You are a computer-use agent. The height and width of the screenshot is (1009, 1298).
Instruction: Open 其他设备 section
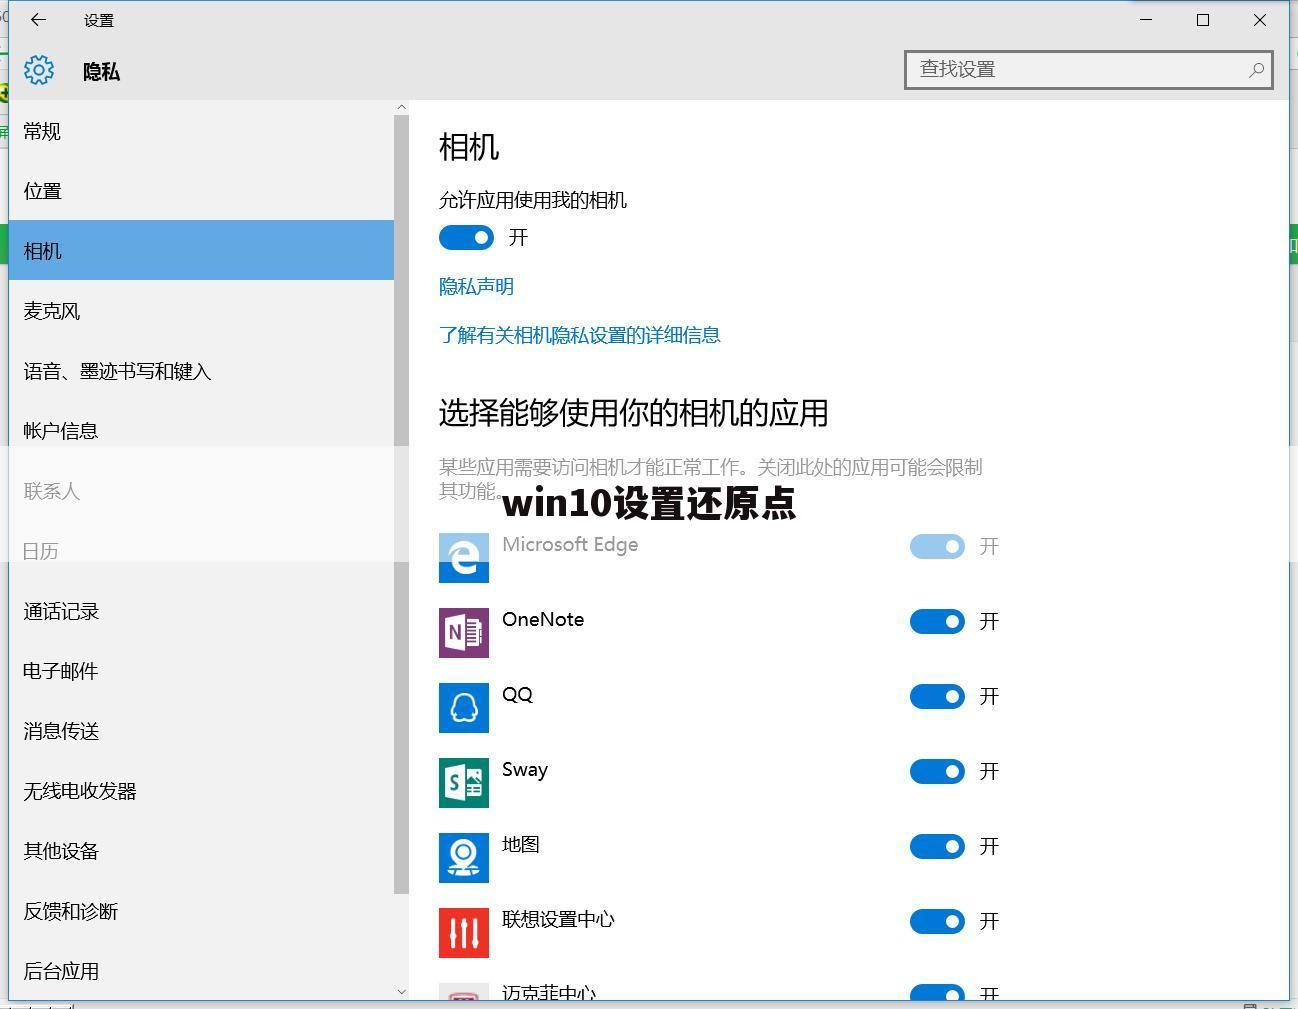(x=201, y=851)
